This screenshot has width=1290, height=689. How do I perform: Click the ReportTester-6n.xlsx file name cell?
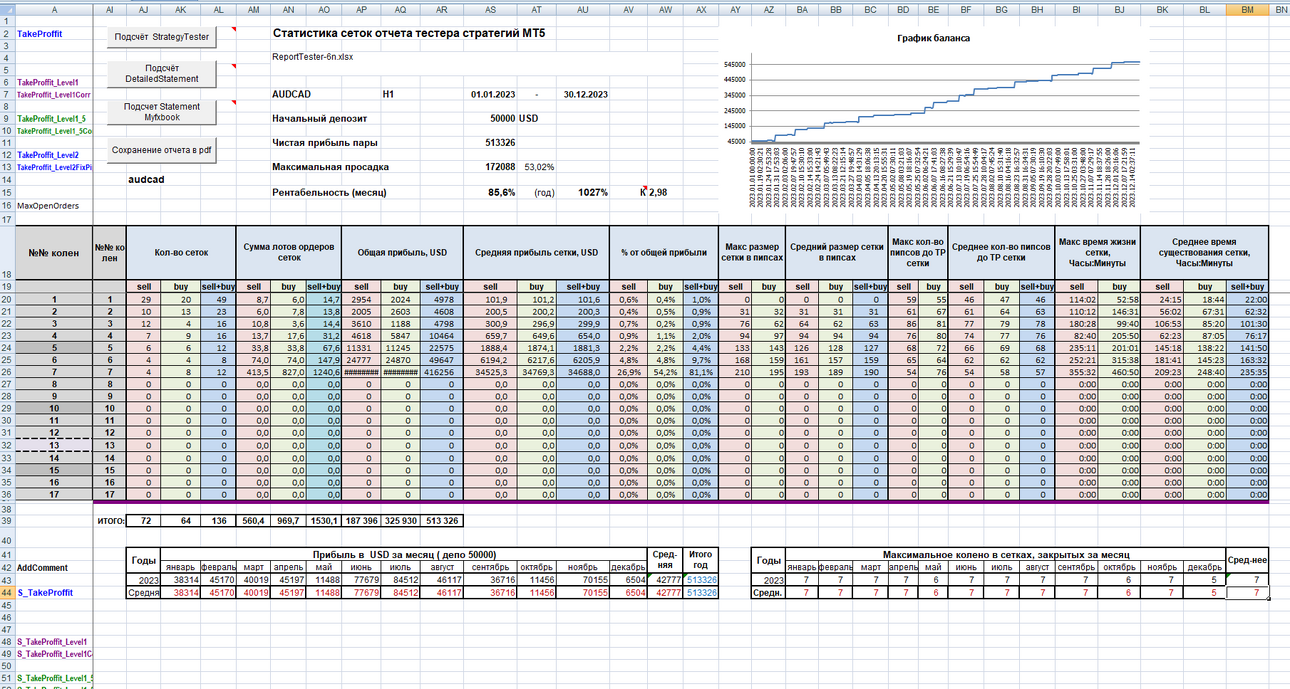(x=313, y=57)
